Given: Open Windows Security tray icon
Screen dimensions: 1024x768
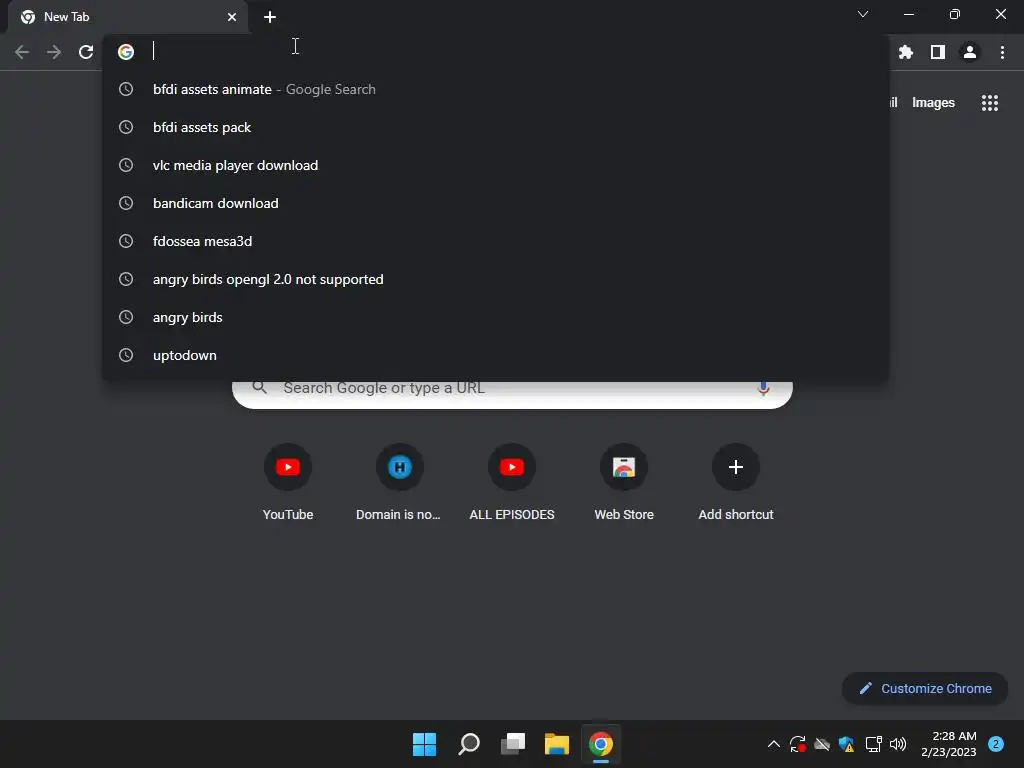Looking at the screenshot, I should coord(847,744).
